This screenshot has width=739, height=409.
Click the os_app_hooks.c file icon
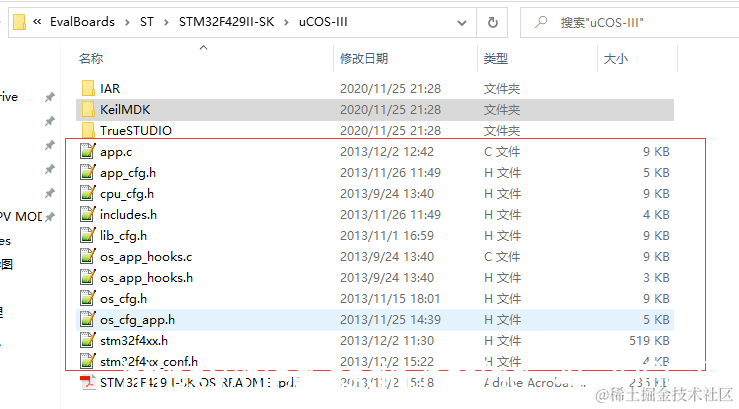point(88,257)
